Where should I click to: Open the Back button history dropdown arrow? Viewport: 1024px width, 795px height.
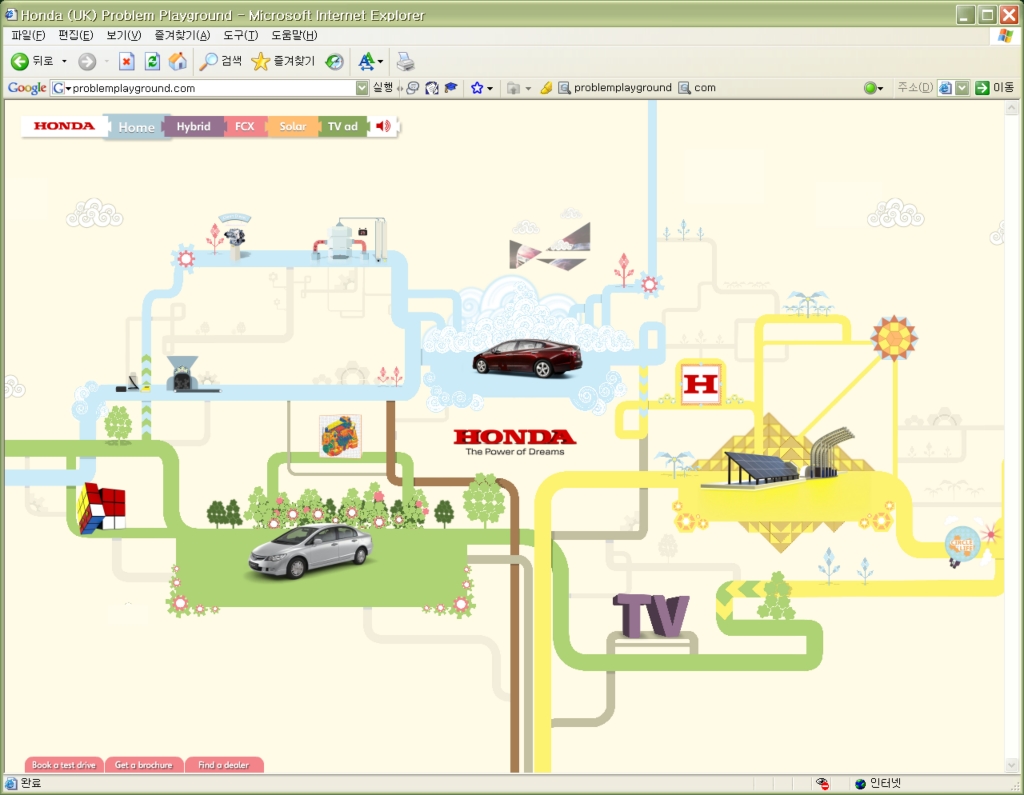pos(64,61)
